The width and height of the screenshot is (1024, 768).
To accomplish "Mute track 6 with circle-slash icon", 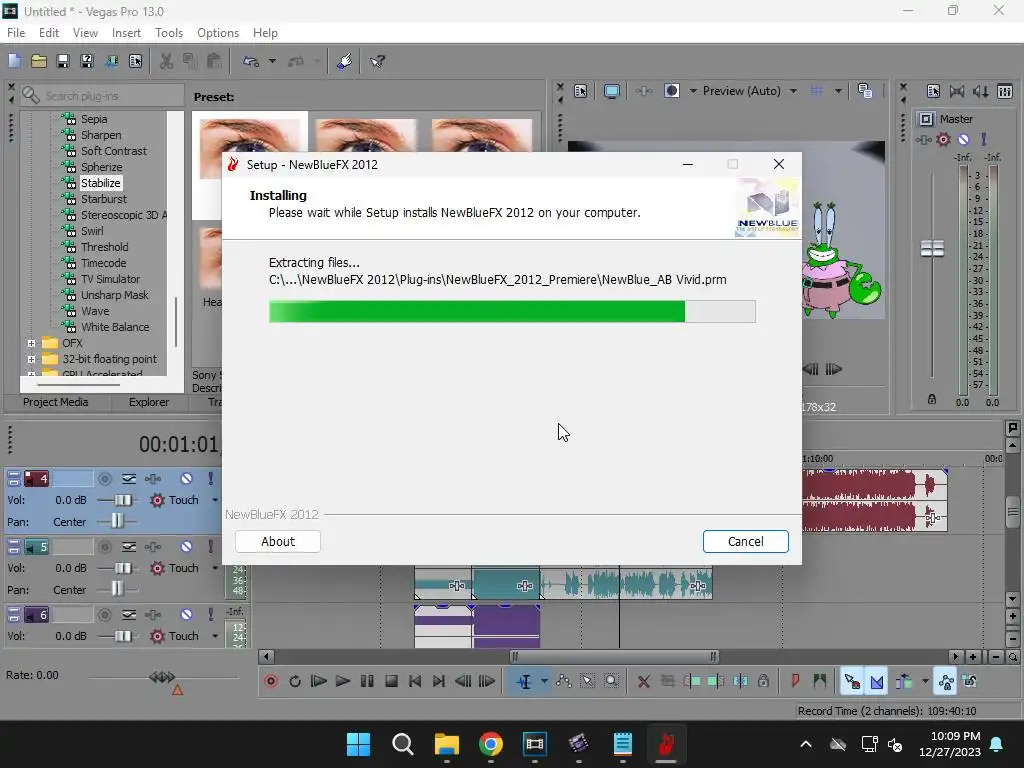I will [186, 615].
